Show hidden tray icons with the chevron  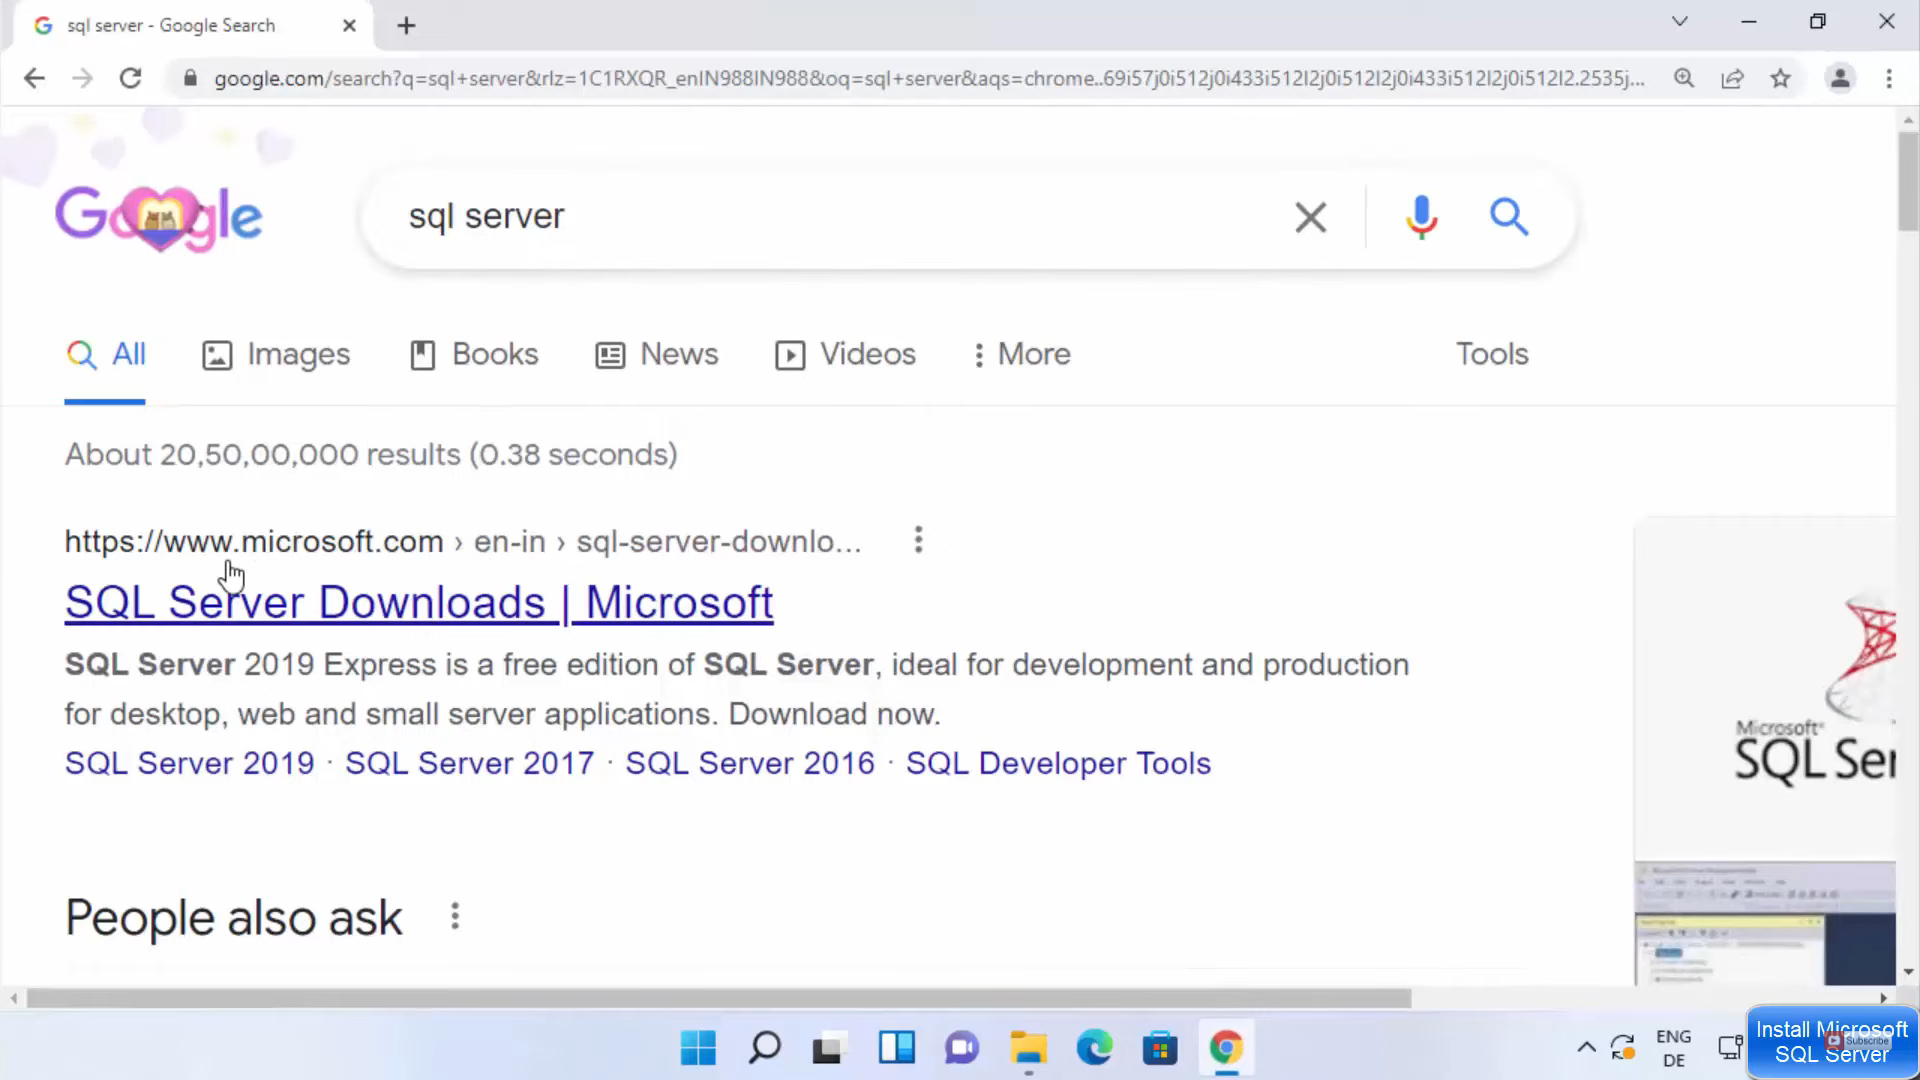1586,1047
